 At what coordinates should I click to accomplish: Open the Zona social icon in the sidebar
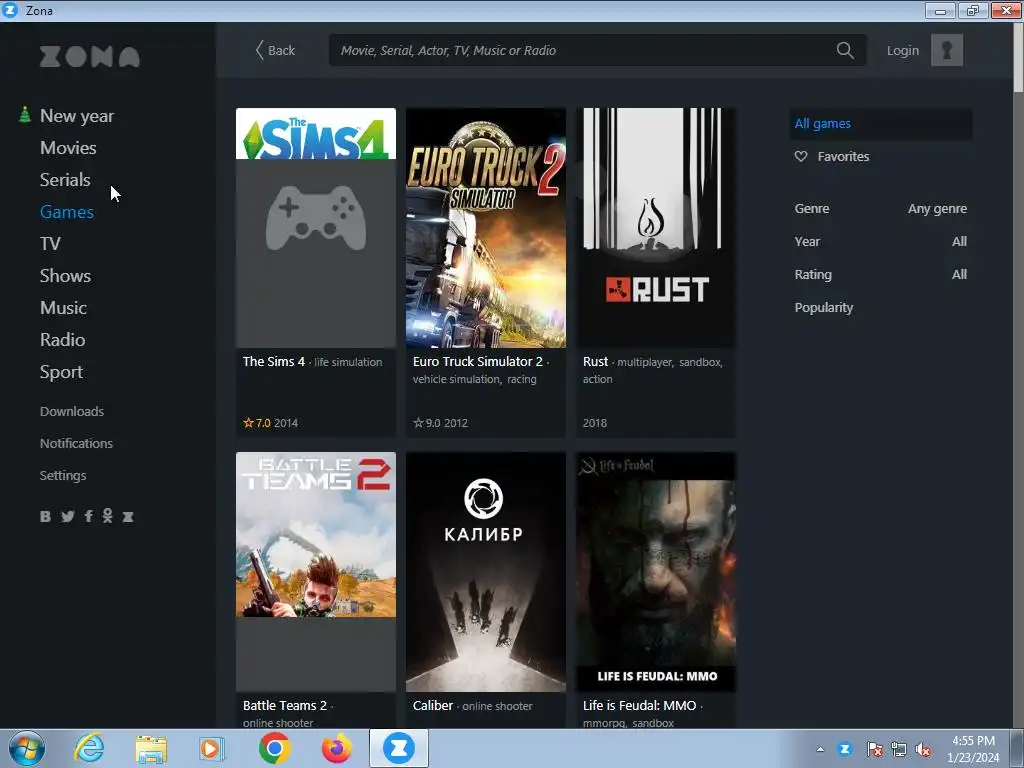point(128,517)
